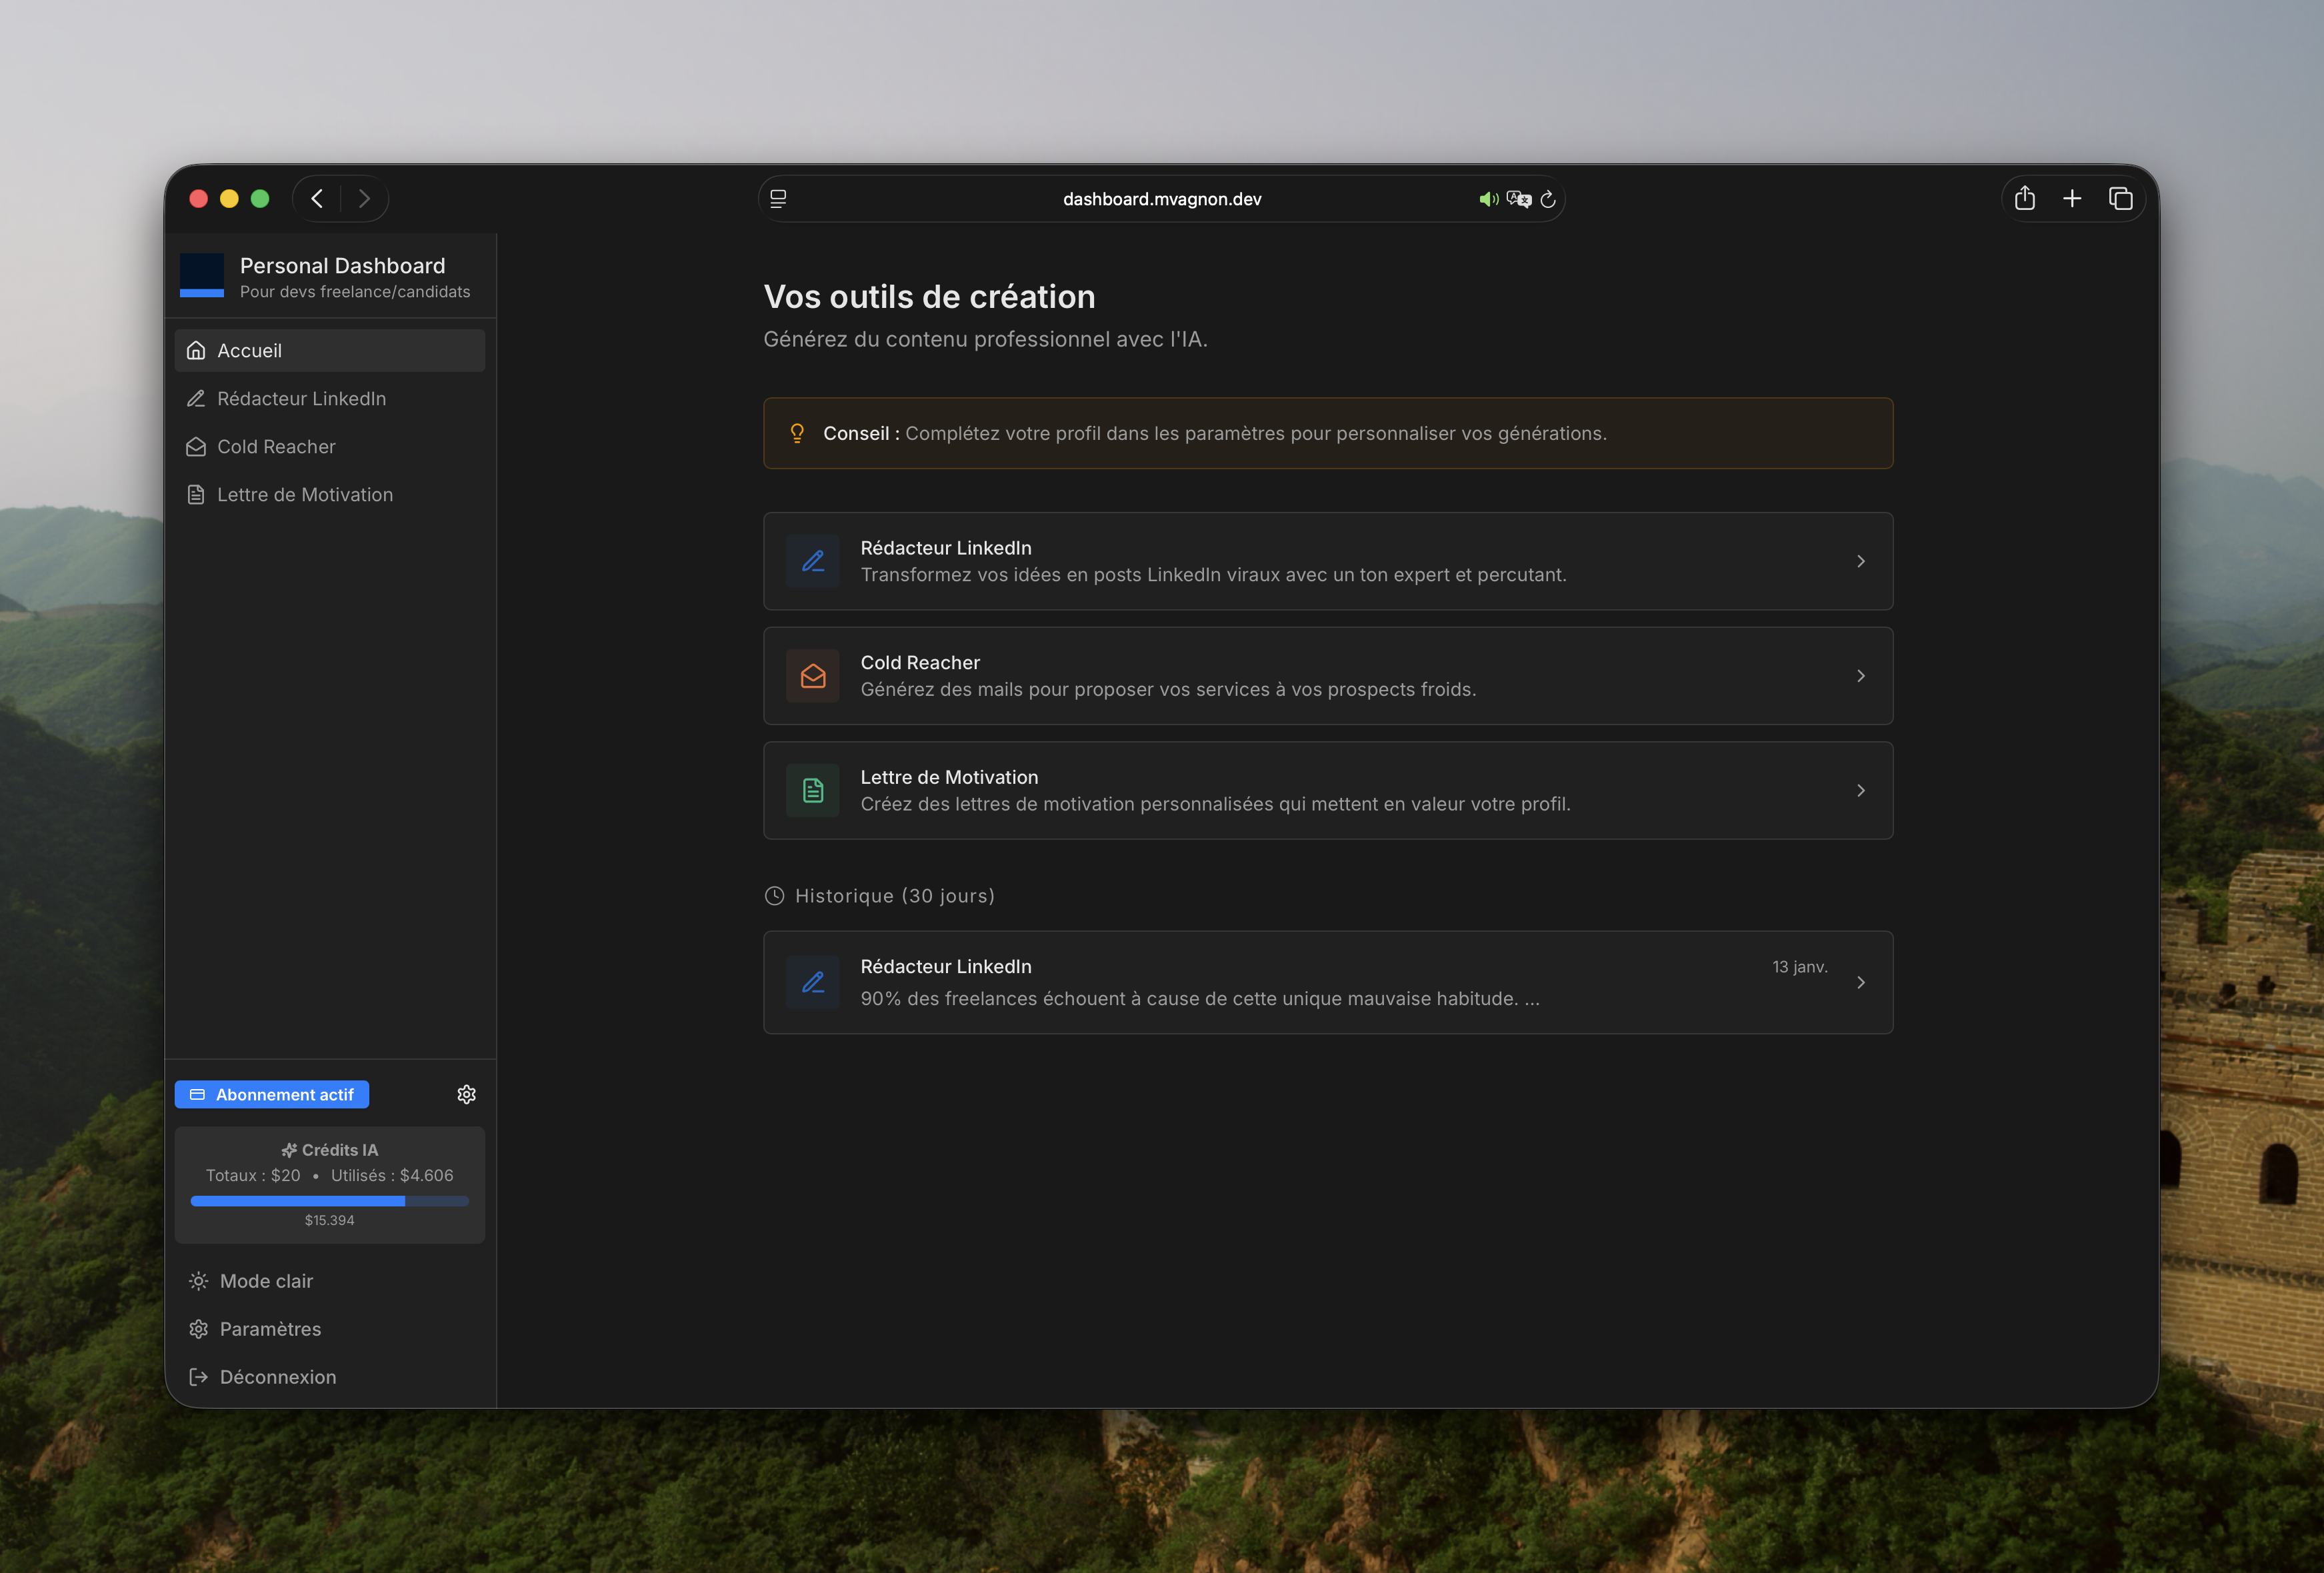
Task: Click the Abonnement actif badge
Action: (x=271, y=1094)
